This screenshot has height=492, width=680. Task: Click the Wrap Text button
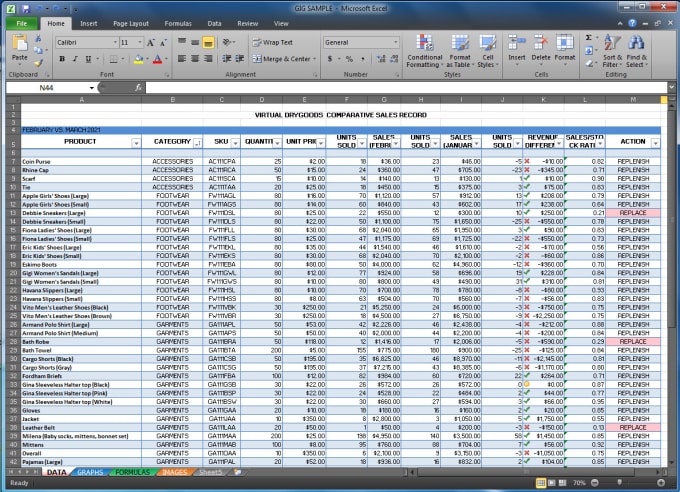click(273, 42)
